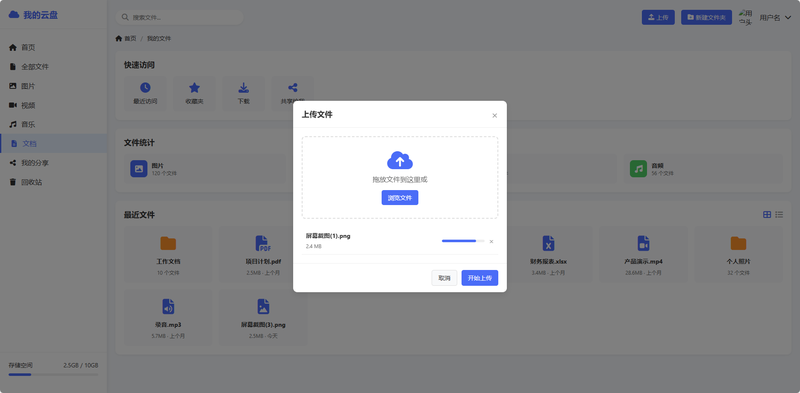Click 开始上传 button
800x393 pixels.
(x=480, y=278)
